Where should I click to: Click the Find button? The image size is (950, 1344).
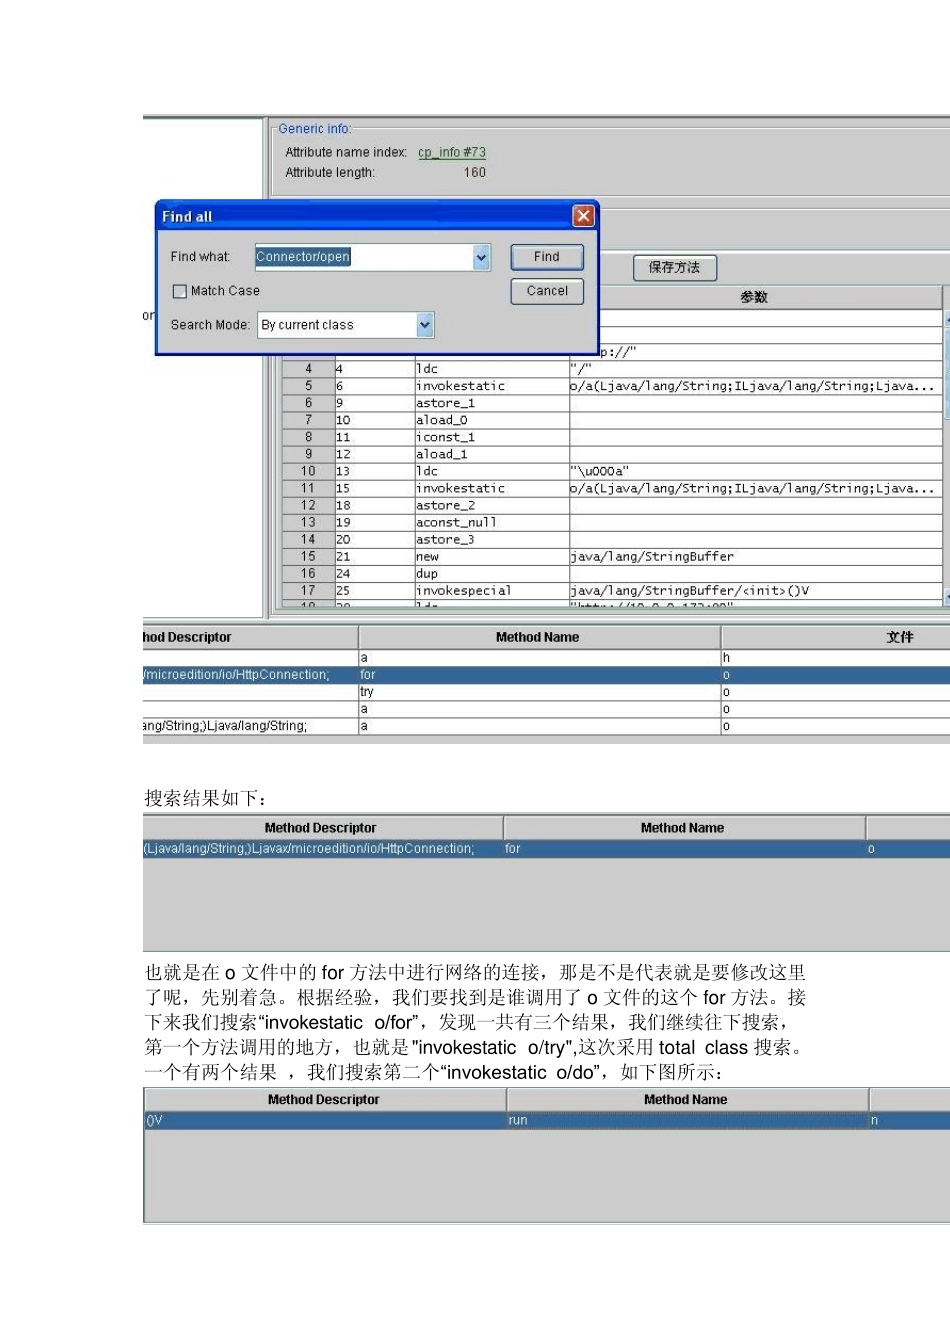546,257
